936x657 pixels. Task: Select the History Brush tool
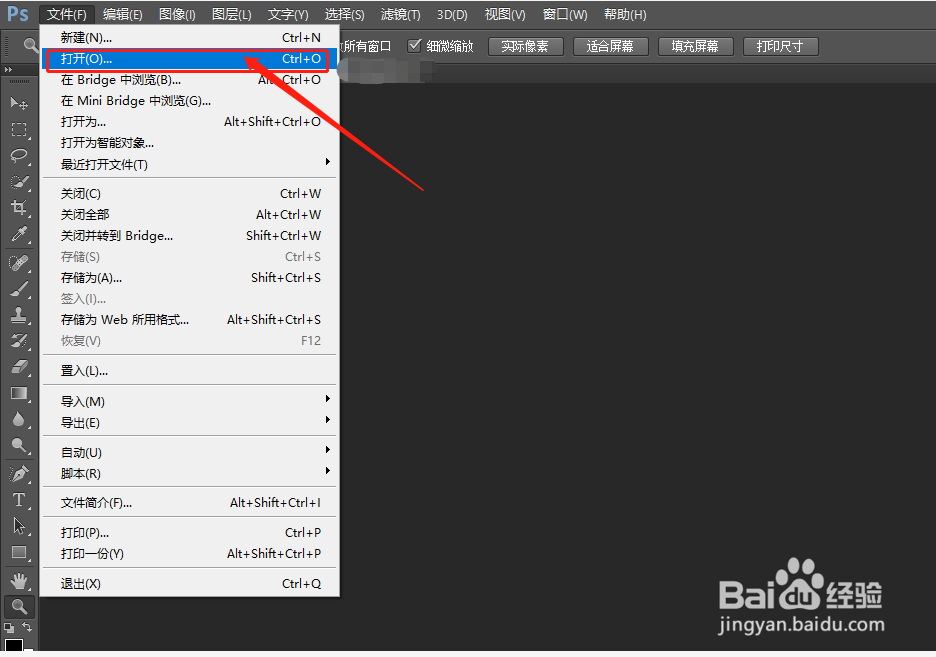(19, 341)
